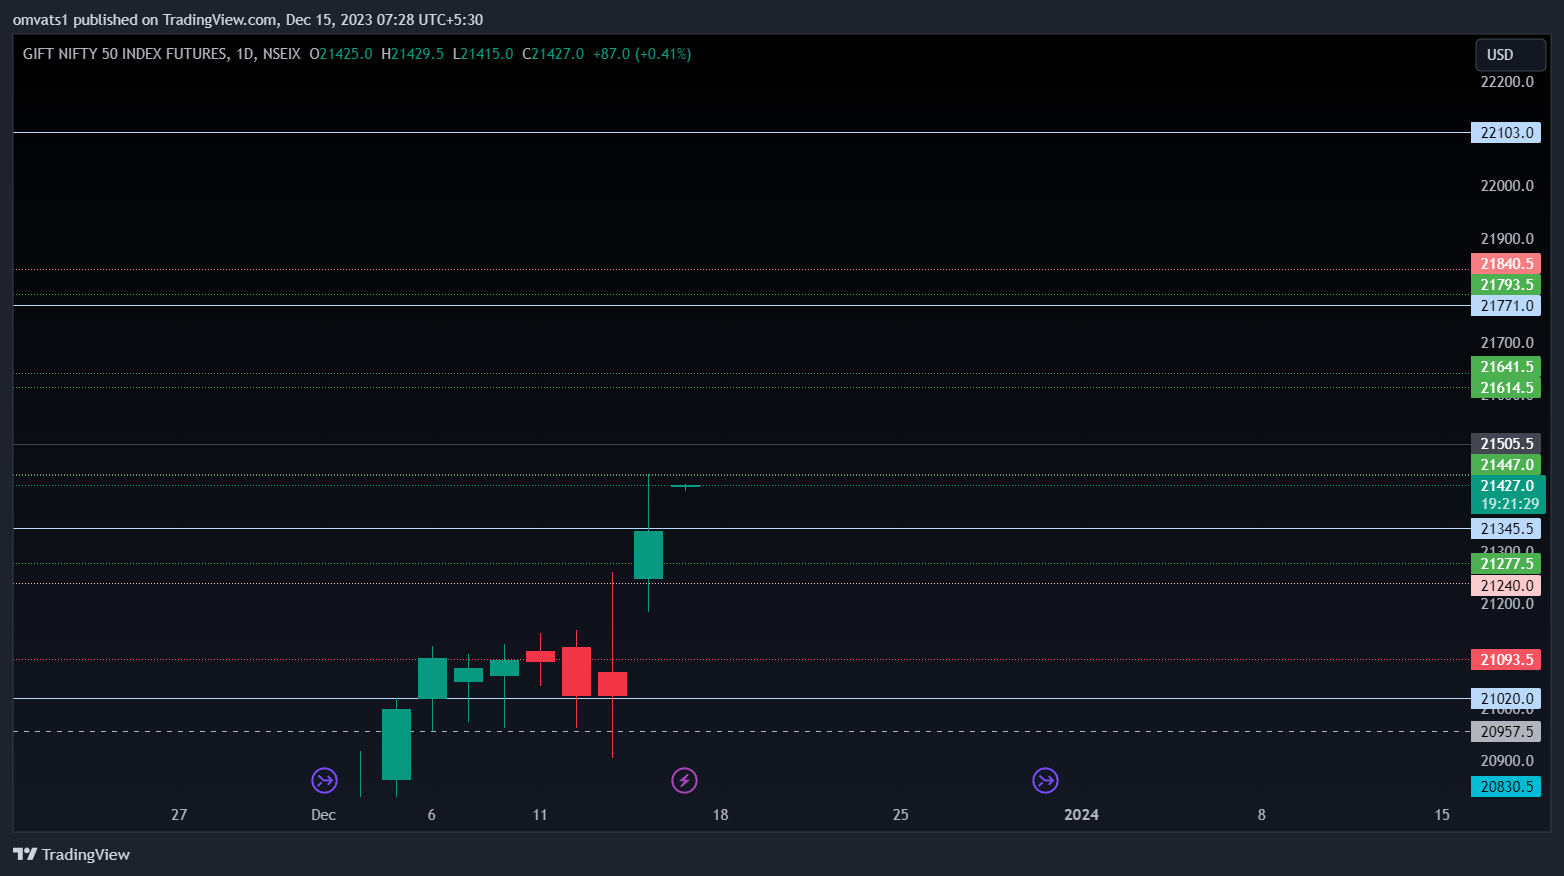Click the purple arrow event icon near Dec

click(x=324, y=780)
